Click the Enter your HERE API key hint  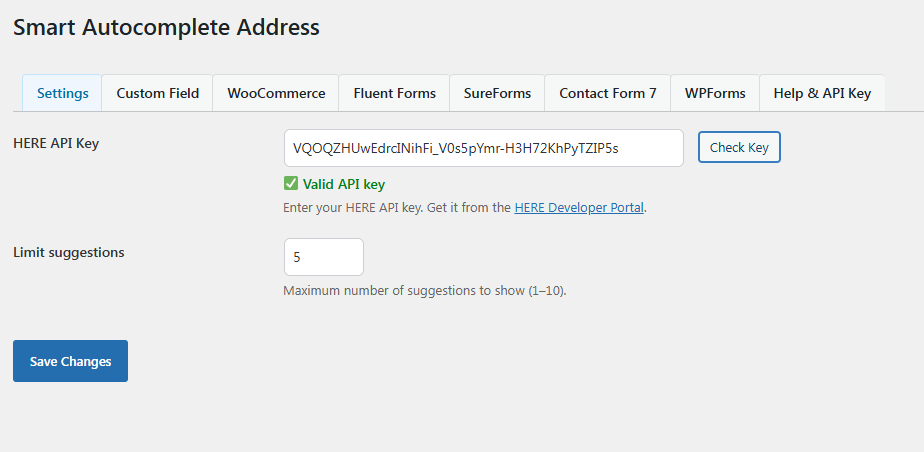[x=465, y=207]
